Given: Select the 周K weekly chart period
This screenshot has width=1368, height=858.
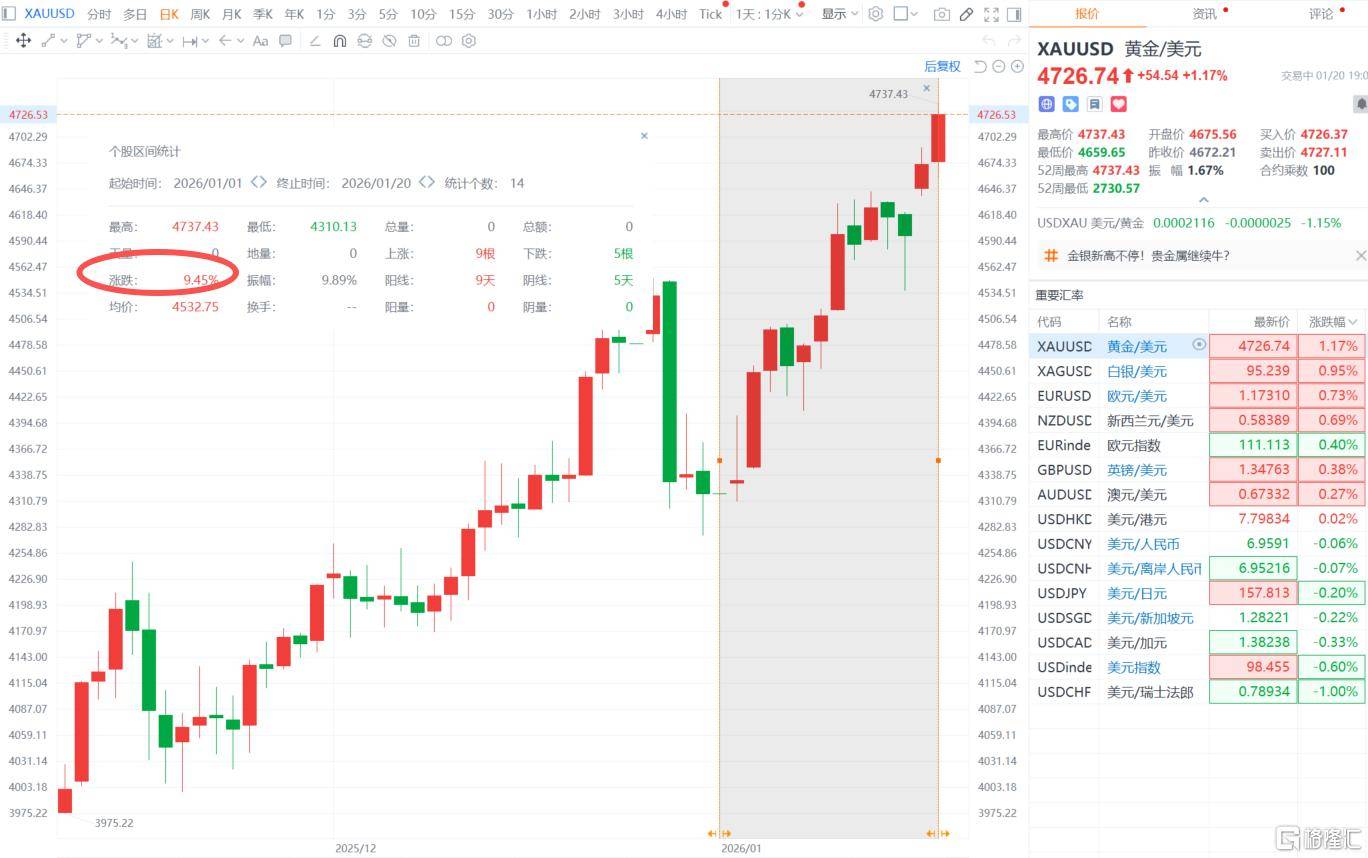Looking at the screenshot, I should click(200, 14).
